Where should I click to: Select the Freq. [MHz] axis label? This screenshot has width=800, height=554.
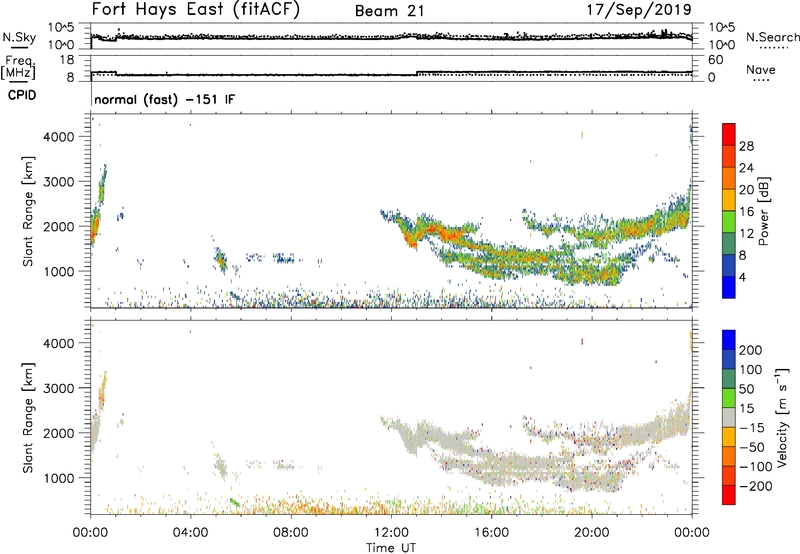(x=19, y=68)
